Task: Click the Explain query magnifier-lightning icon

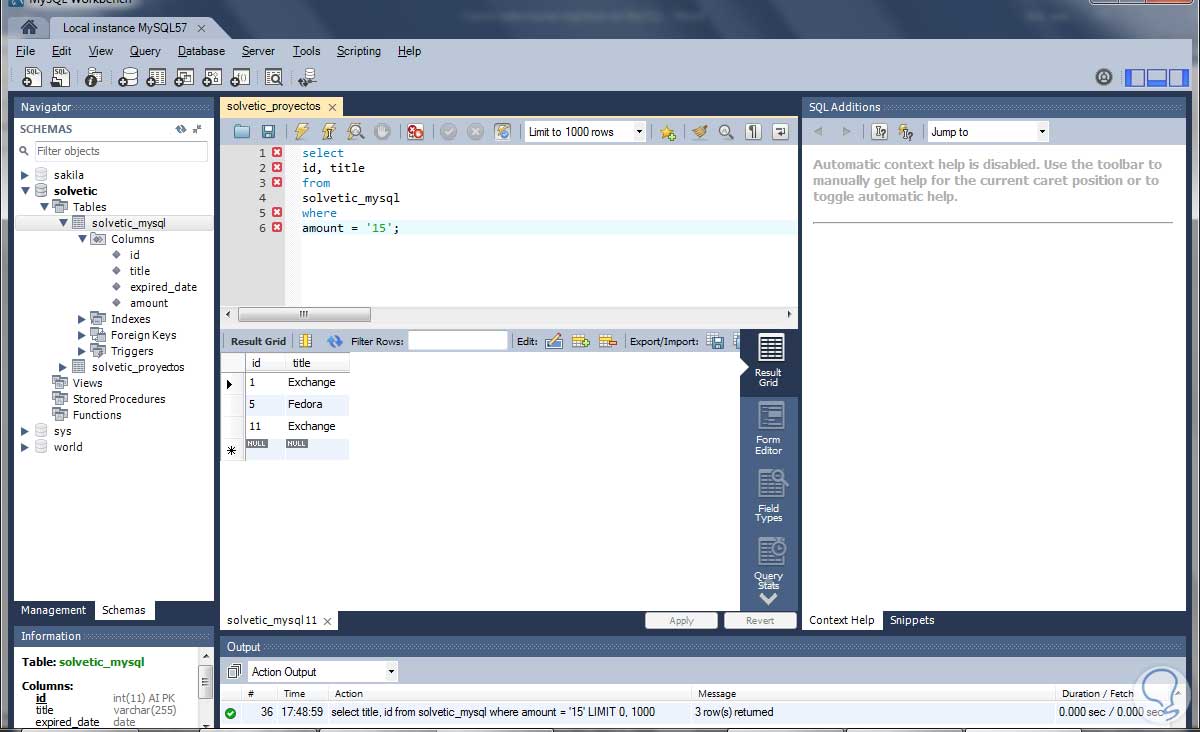Action: (x=355, y=132)
